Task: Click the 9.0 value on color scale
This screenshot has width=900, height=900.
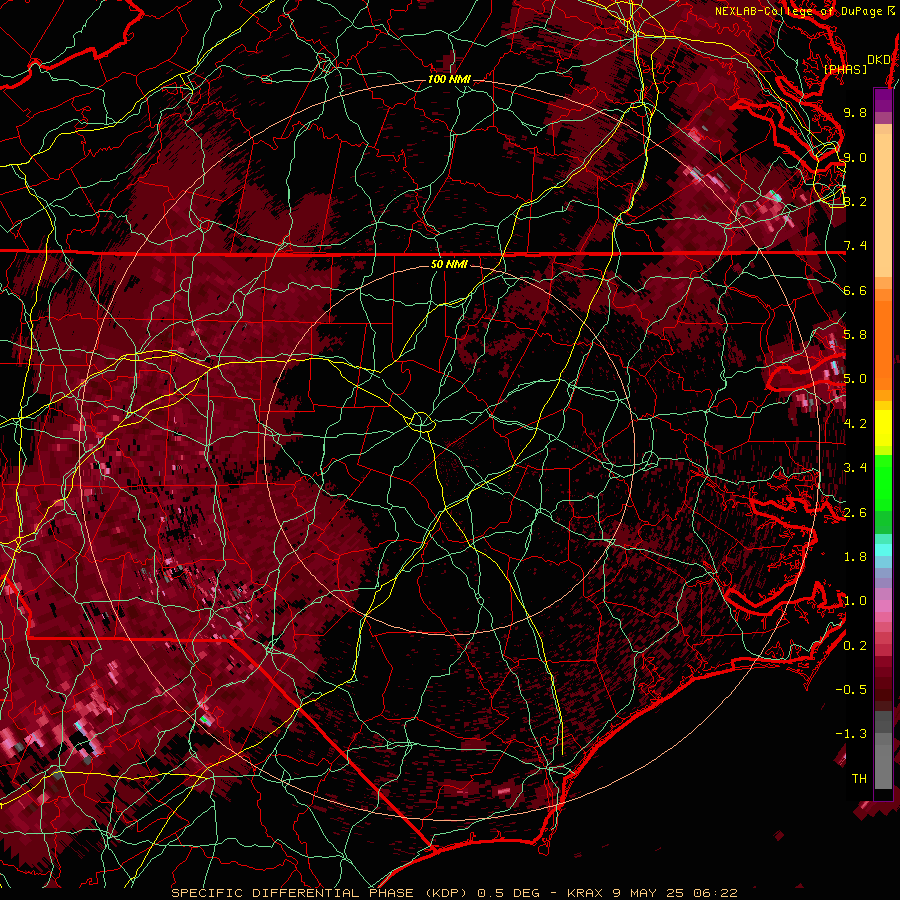Action: tap(855, 157)
